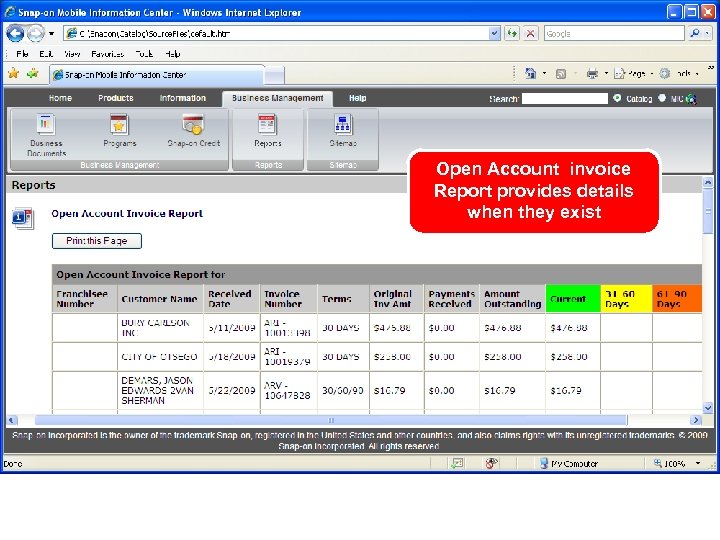The width and height of the screenshot is (720, 540).
Task: Expand the Tools dropdown arrow
Action: point(697,73)
